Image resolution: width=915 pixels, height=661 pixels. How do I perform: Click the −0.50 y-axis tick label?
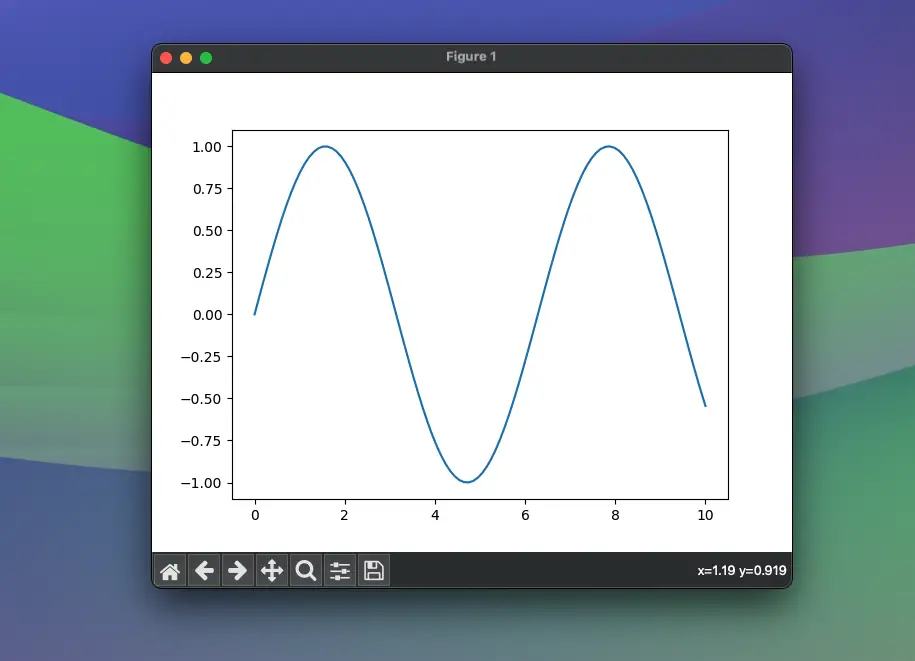tap(201, 399)
